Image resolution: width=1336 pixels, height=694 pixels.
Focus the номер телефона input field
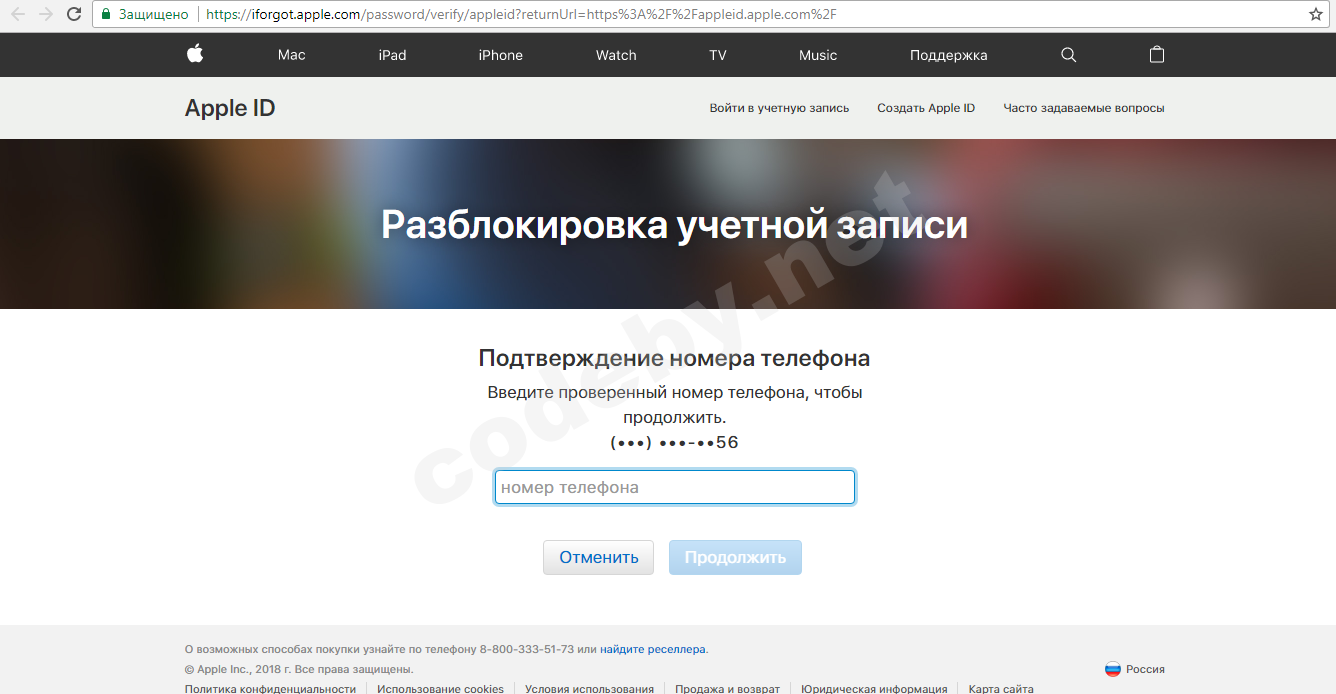pos(675,487)
